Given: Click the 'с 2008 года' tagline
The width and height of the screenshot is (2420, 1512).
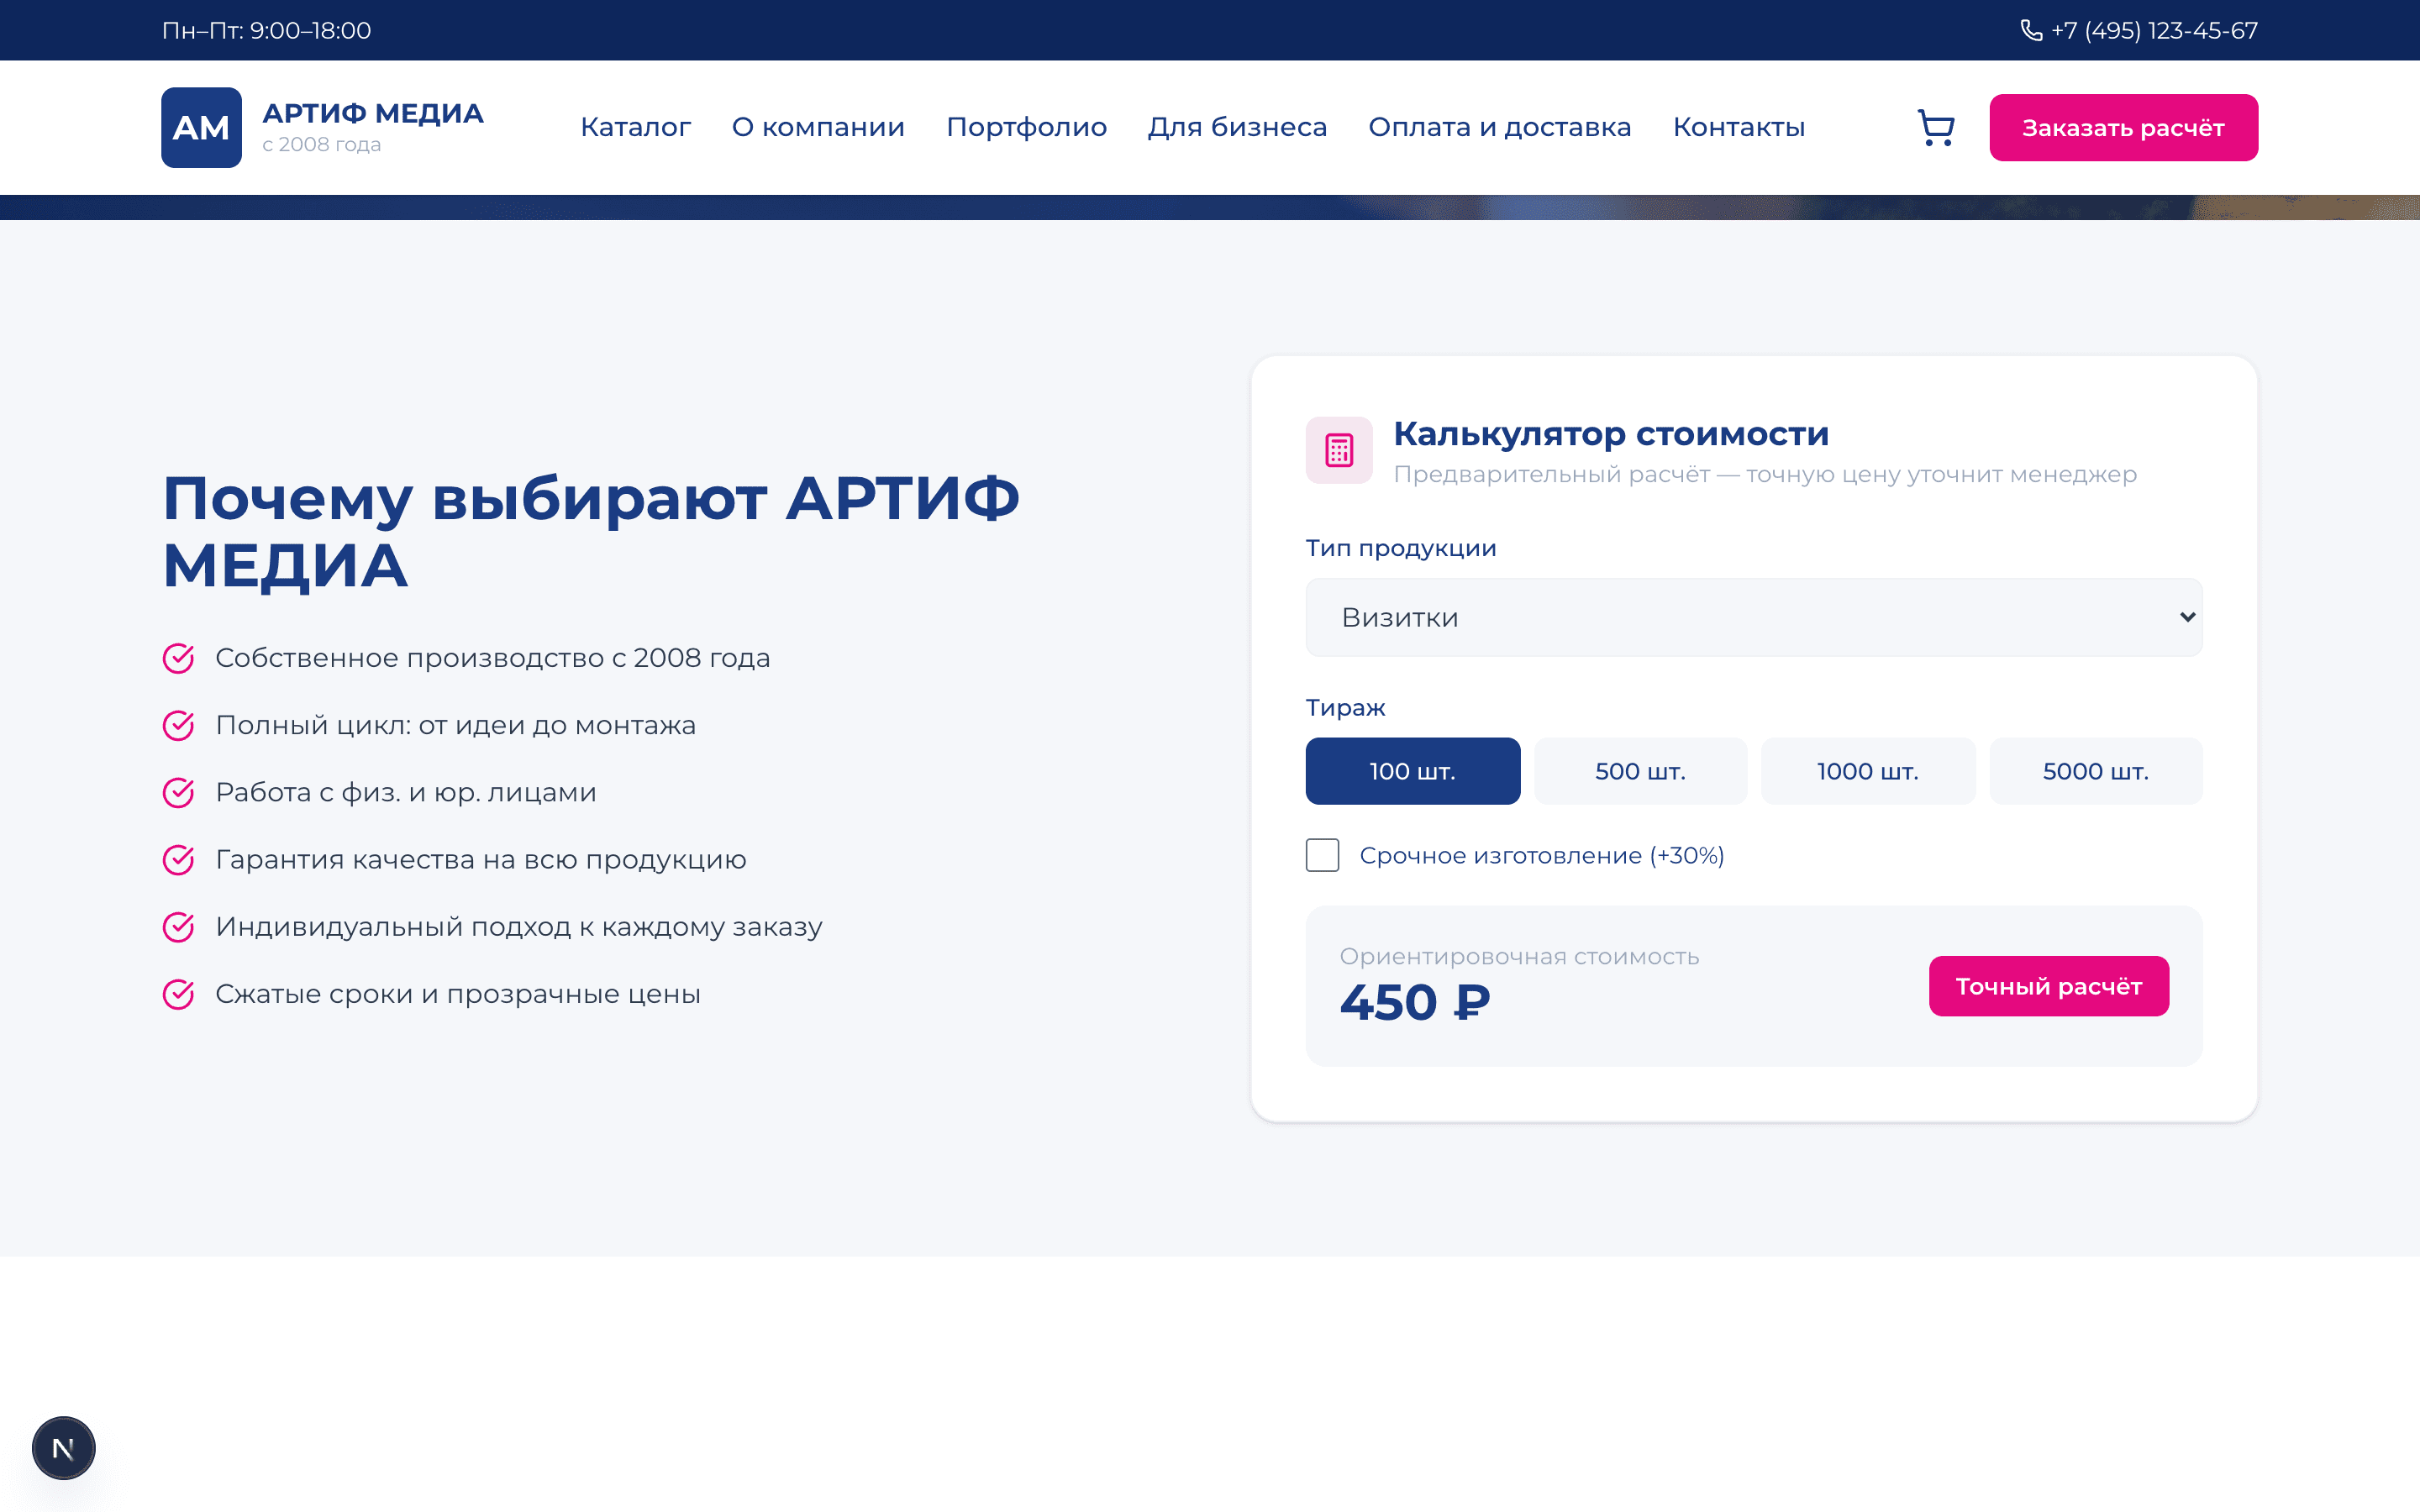Looking at the screenshot, I should (321, 145).
